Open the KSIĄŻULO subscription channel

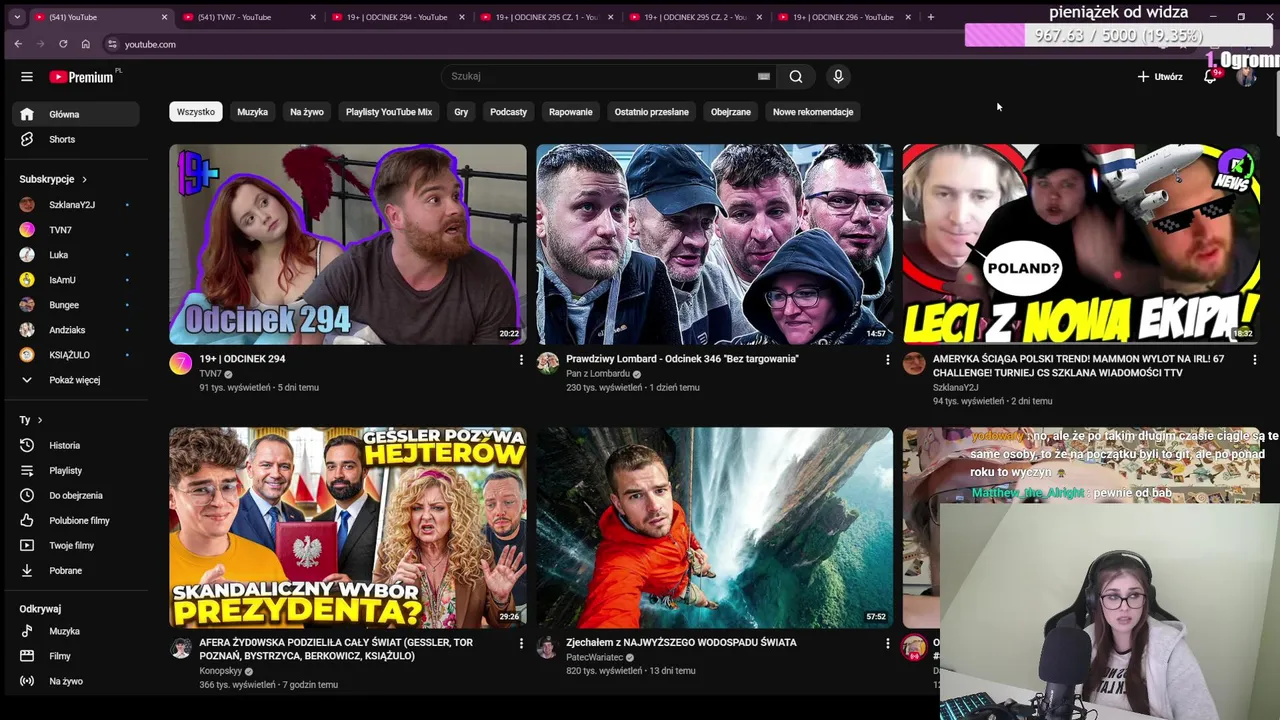point(76,355)
